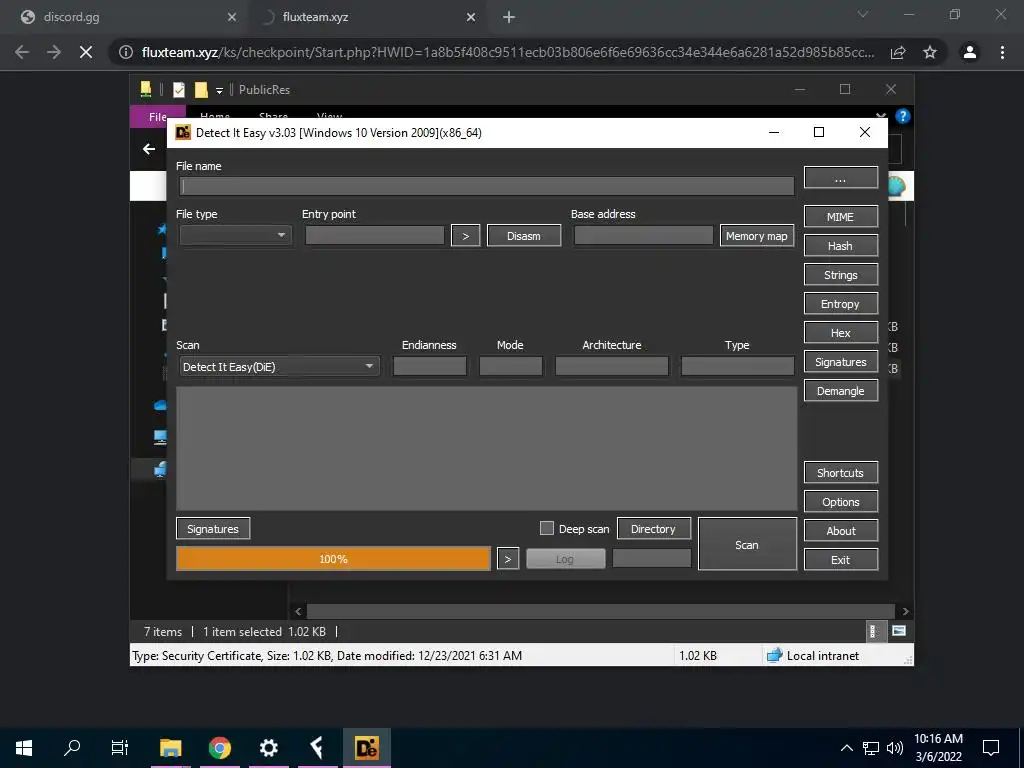Open the File tab in Explorer
Viewport: 1024px width, 768px height.
tap(157, 117)
